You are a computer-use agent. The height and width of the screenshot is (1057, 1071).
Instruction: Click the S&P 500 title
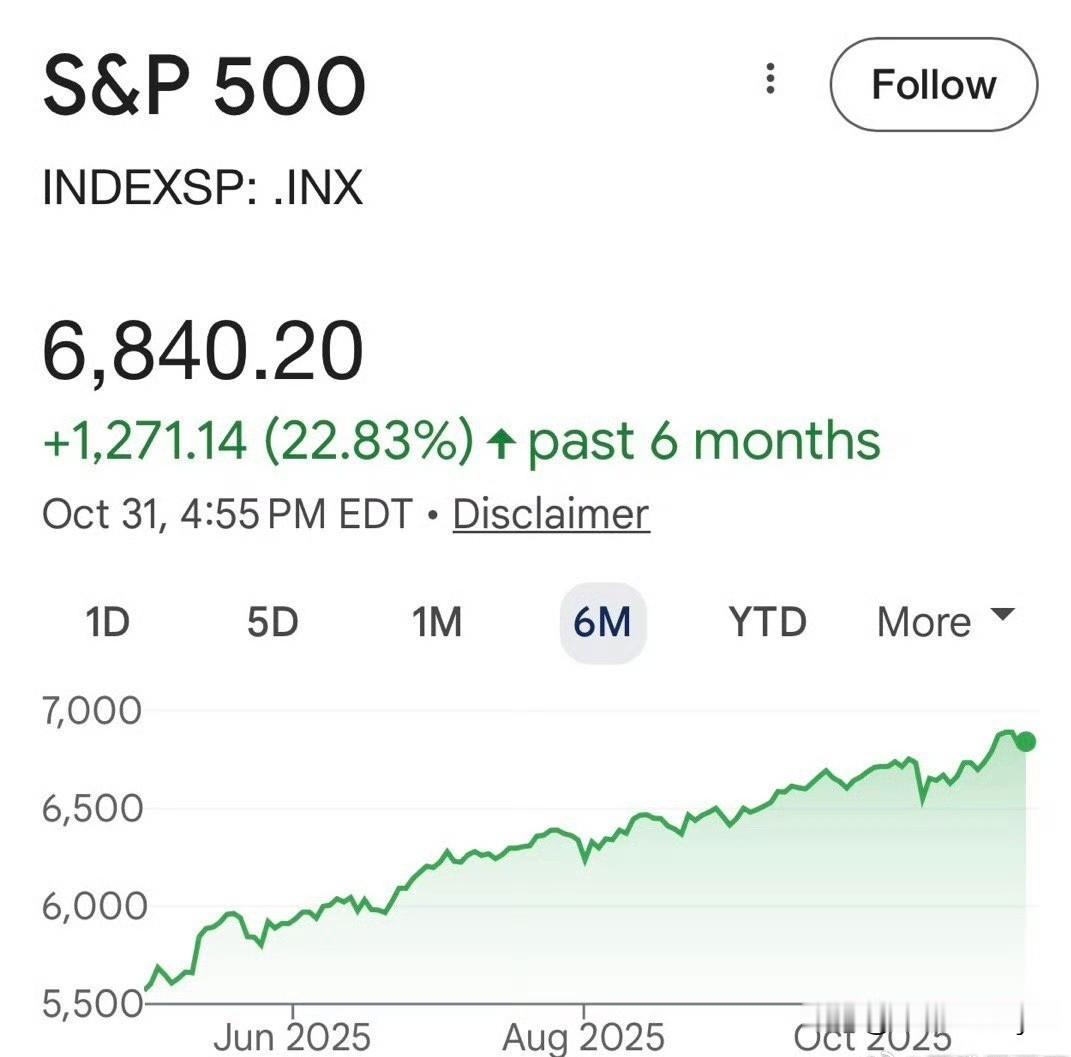pyautogui.click(x=204, y=86)
